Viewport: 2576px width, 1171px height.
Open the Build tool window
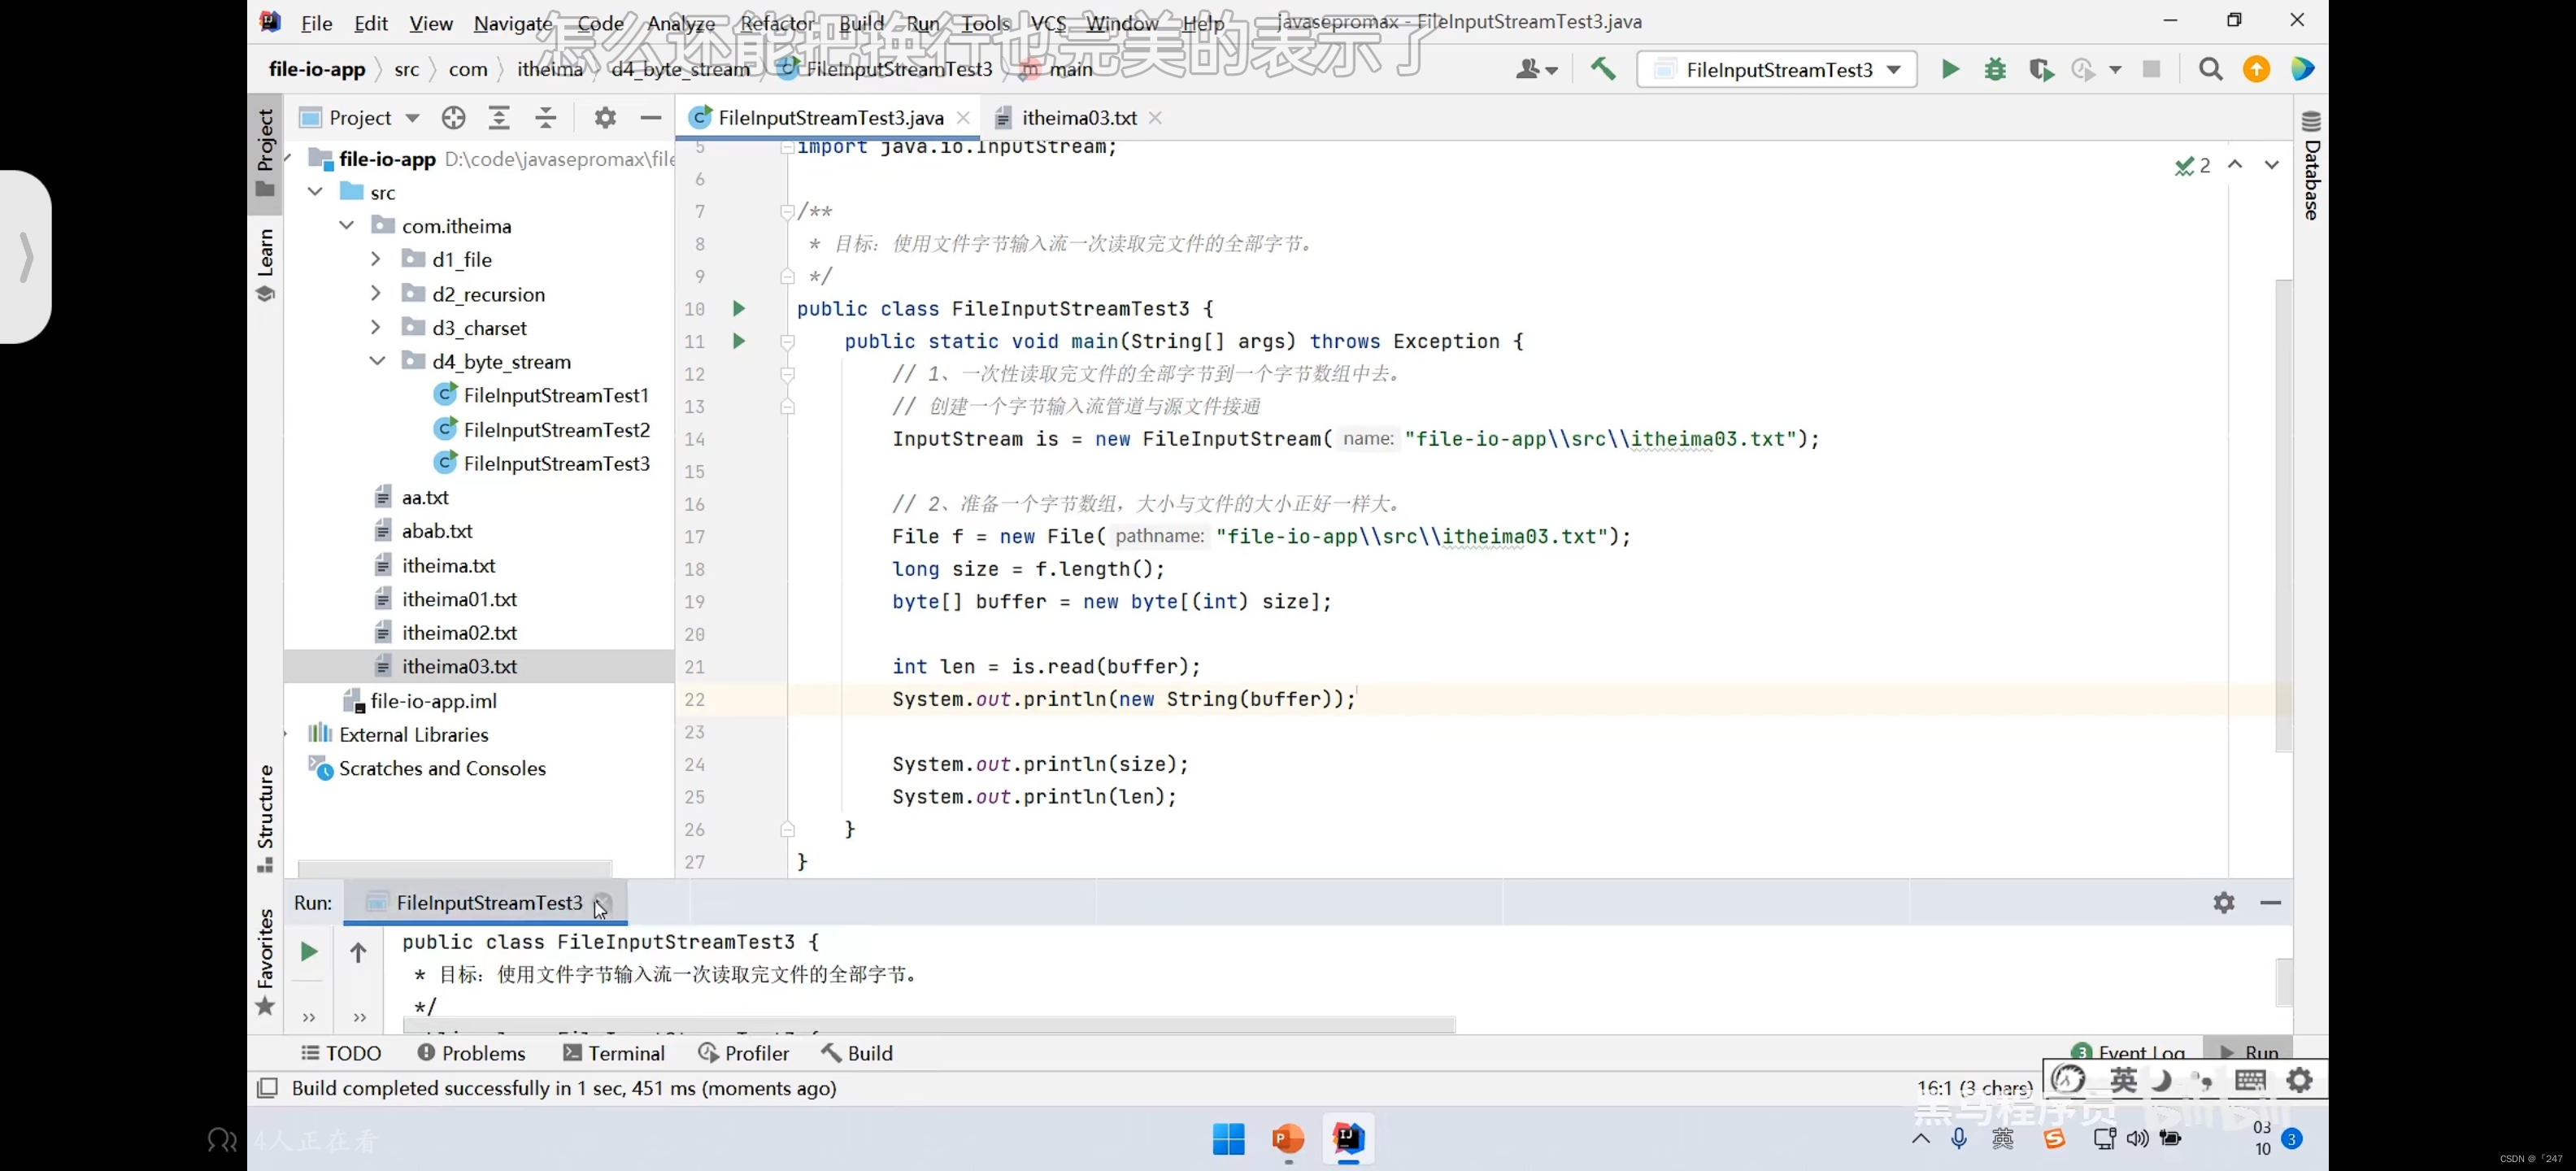click(857, 1053)
